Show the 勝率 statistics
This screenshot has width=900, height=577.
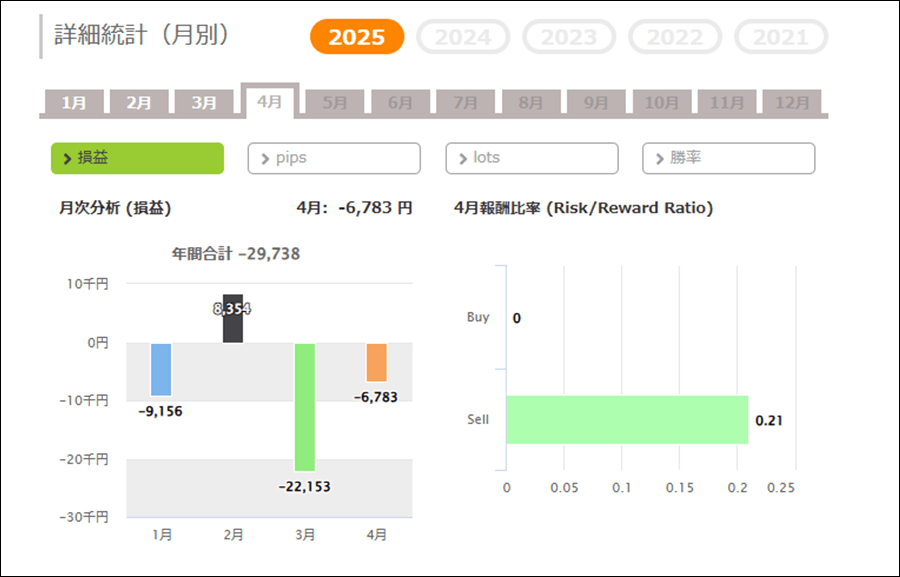click(728, 158)
